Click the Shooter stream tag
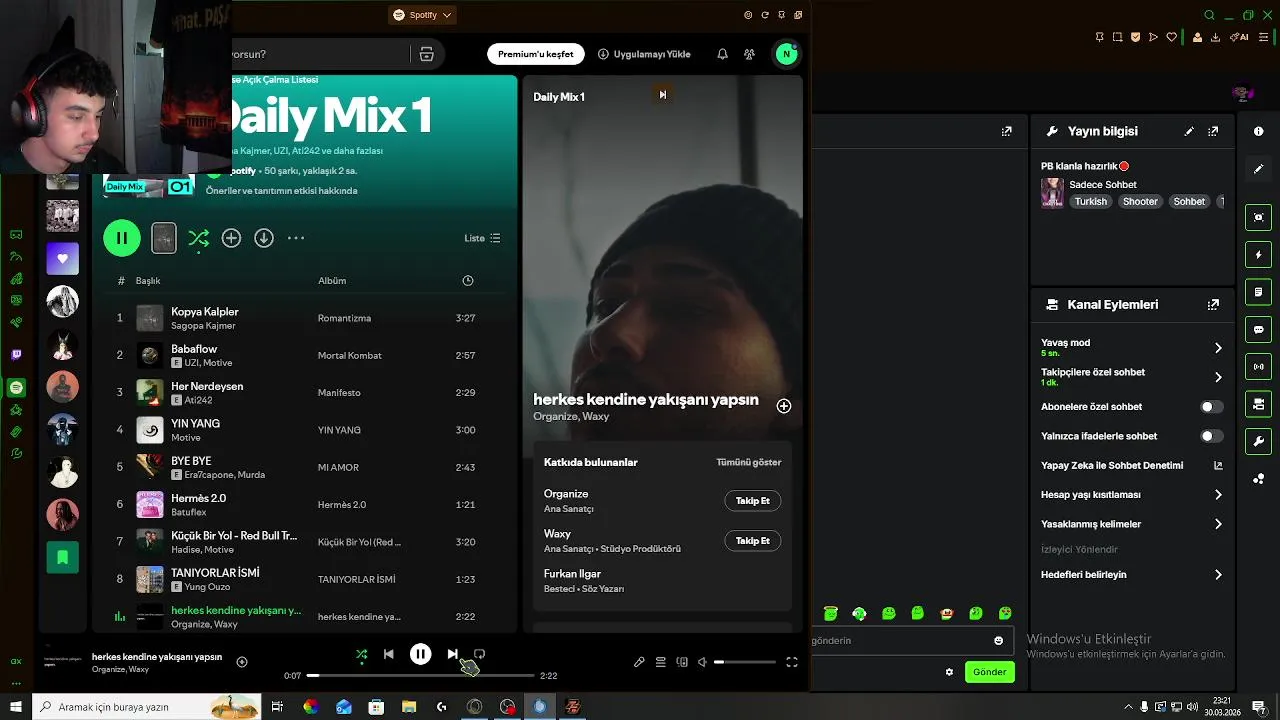 [x=1140, y=201]
